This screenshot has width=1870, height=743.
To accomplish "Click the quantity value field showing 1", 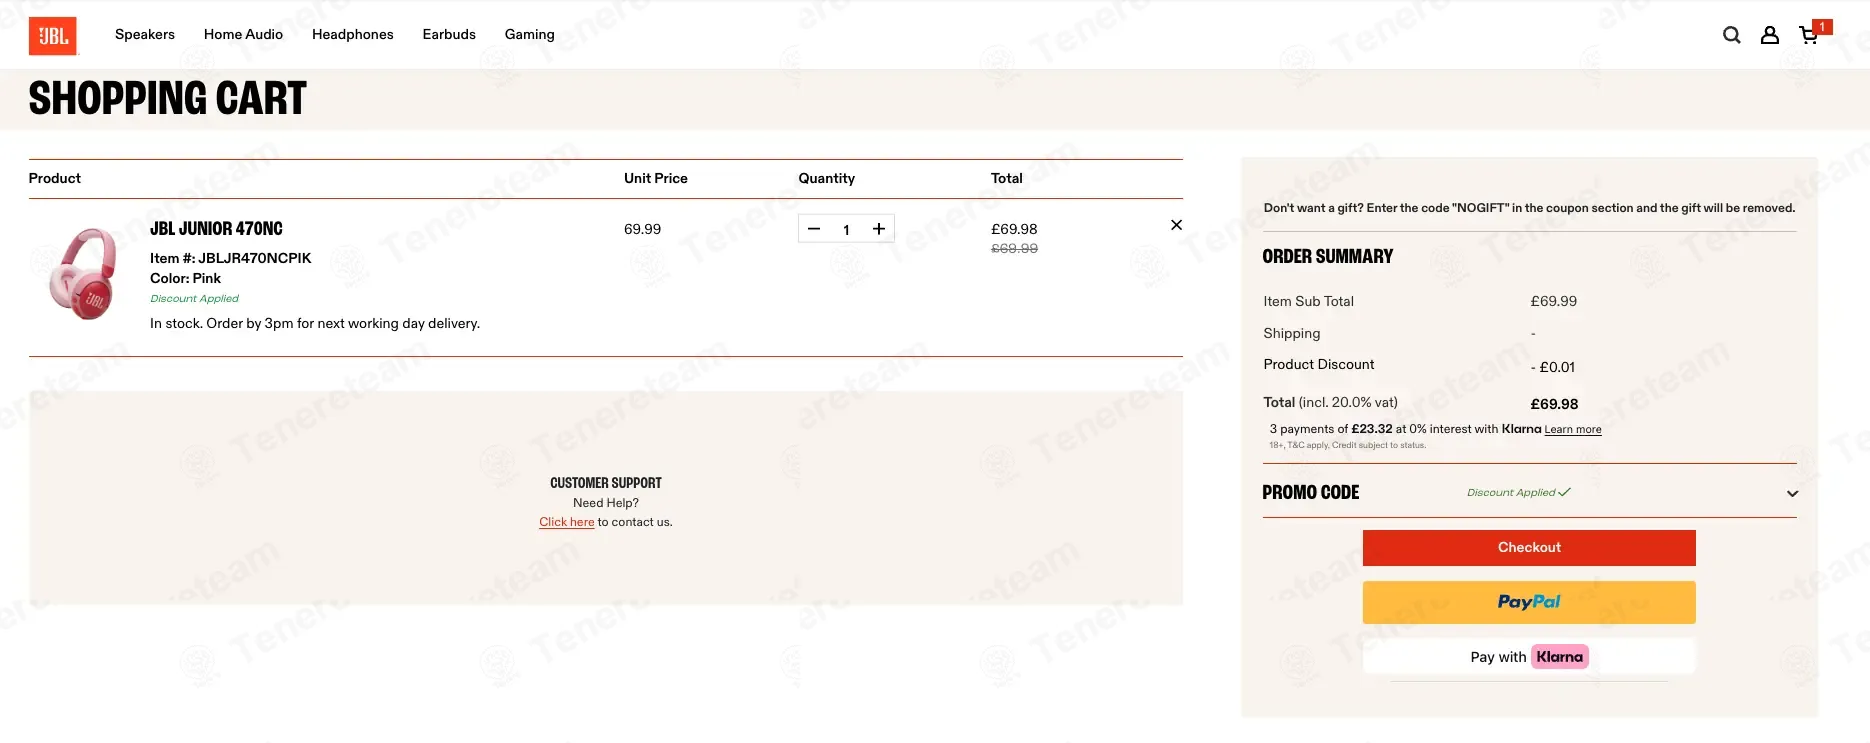I will pos(846,230).
